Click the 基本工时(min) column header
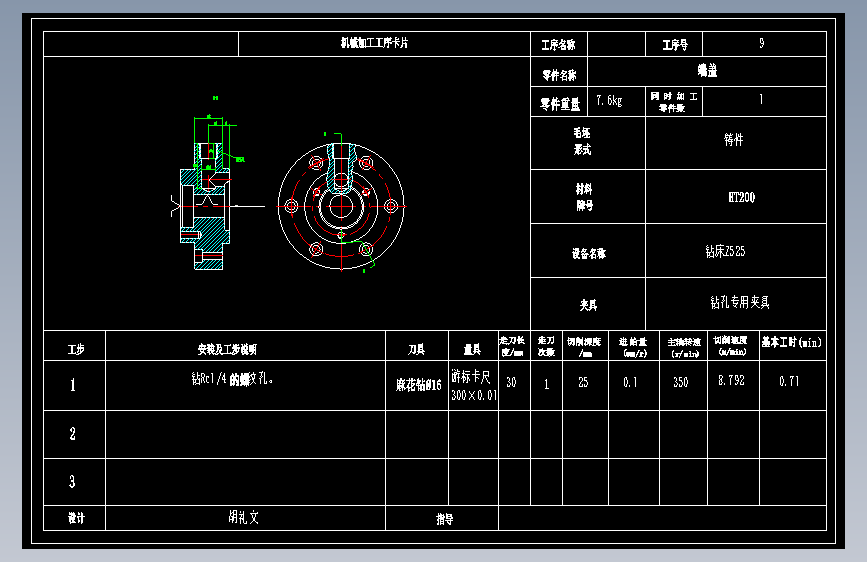This screenshot has width=867, height=562. coord(793,346)
